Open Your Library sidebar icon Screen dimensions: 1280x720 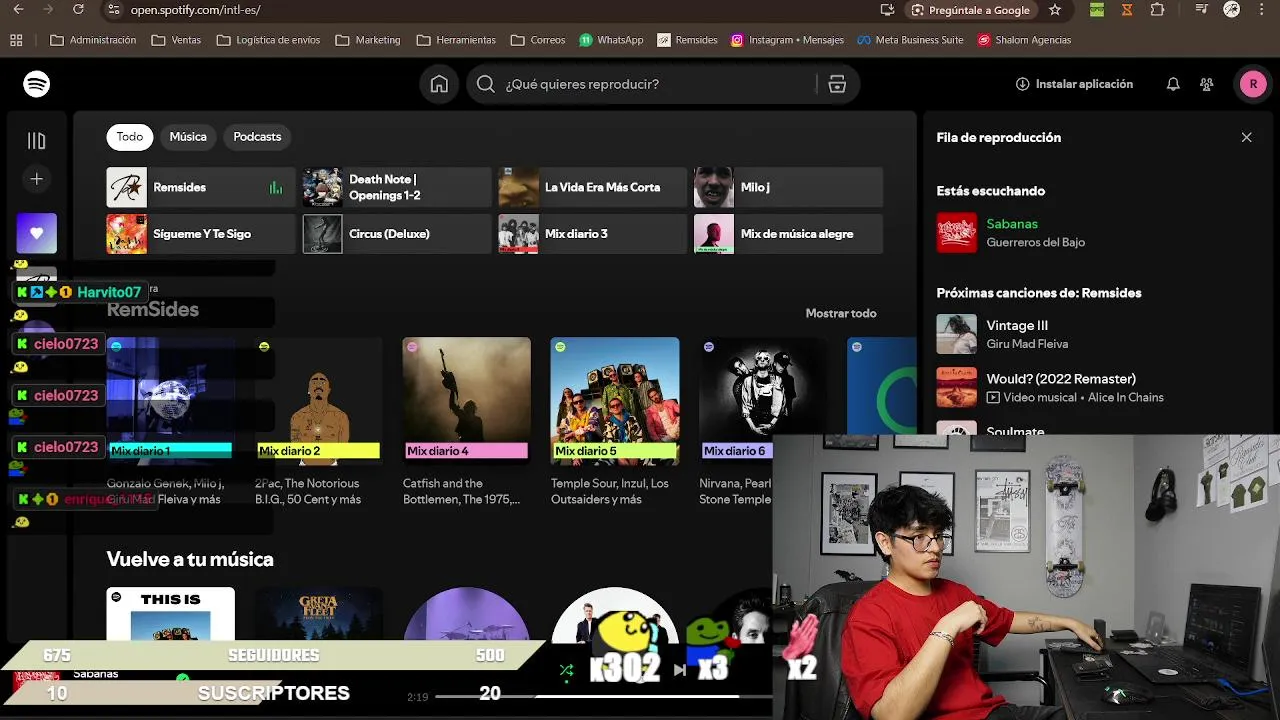[x=37, y=141]
